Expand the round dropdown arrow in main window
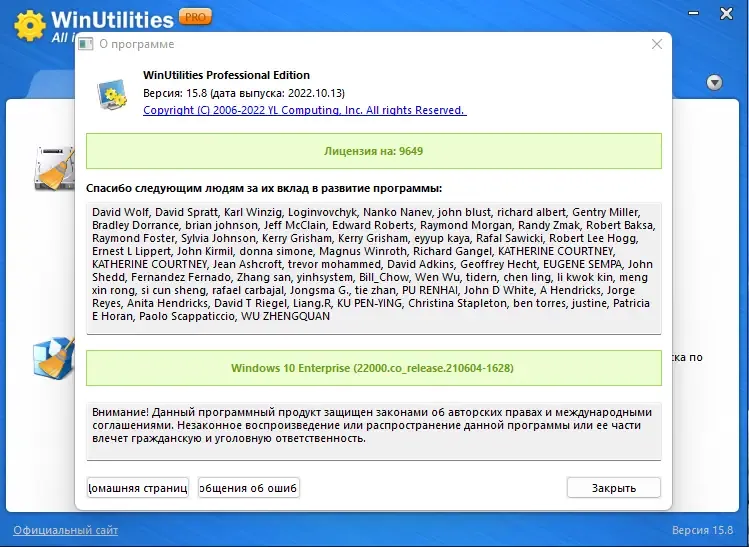 [x=715, y=83]
